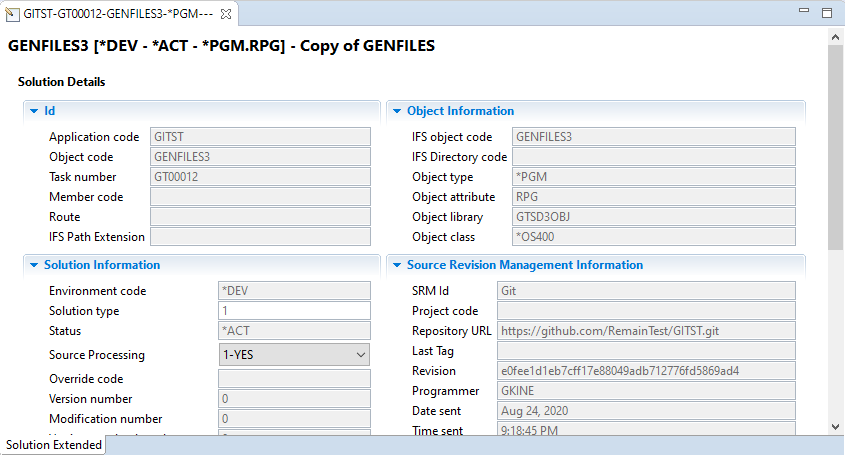The height and width of the screenshot is (455, 845).
Task: Click the editor tab's file icon
Action: [13, 14]
